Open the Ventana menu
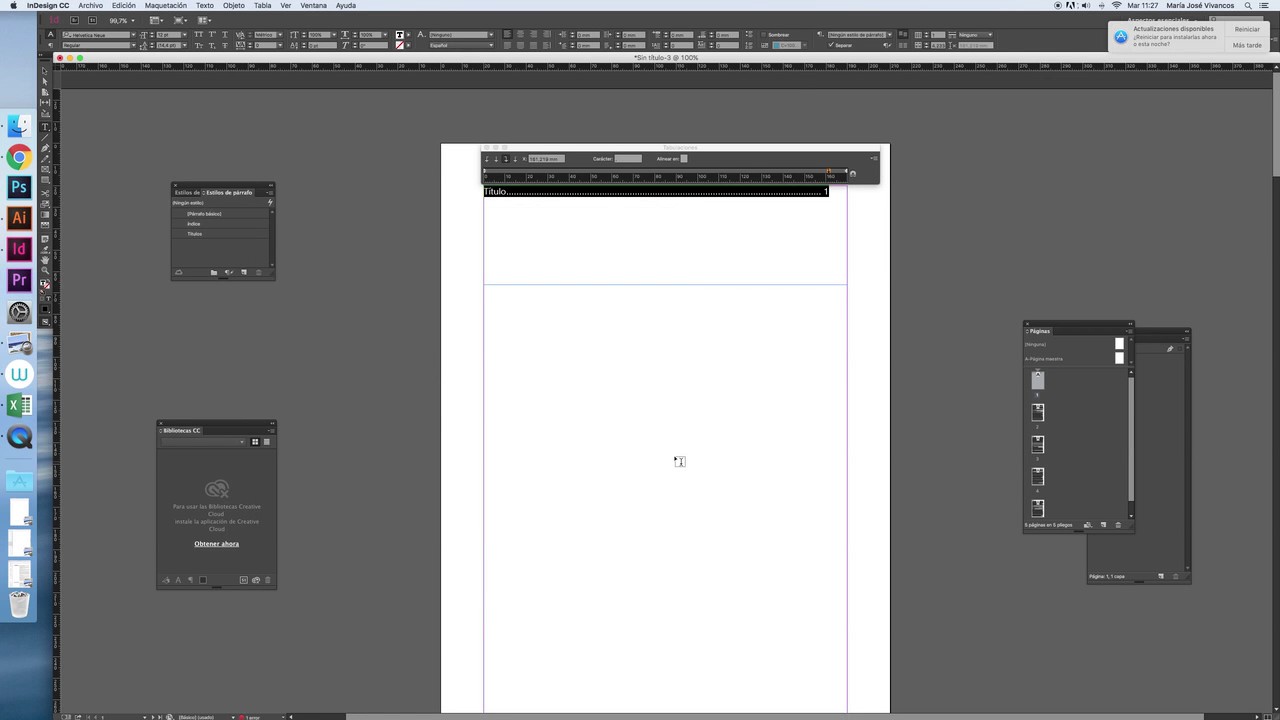This screenshot has width=1280, height=720. [313, 6]
